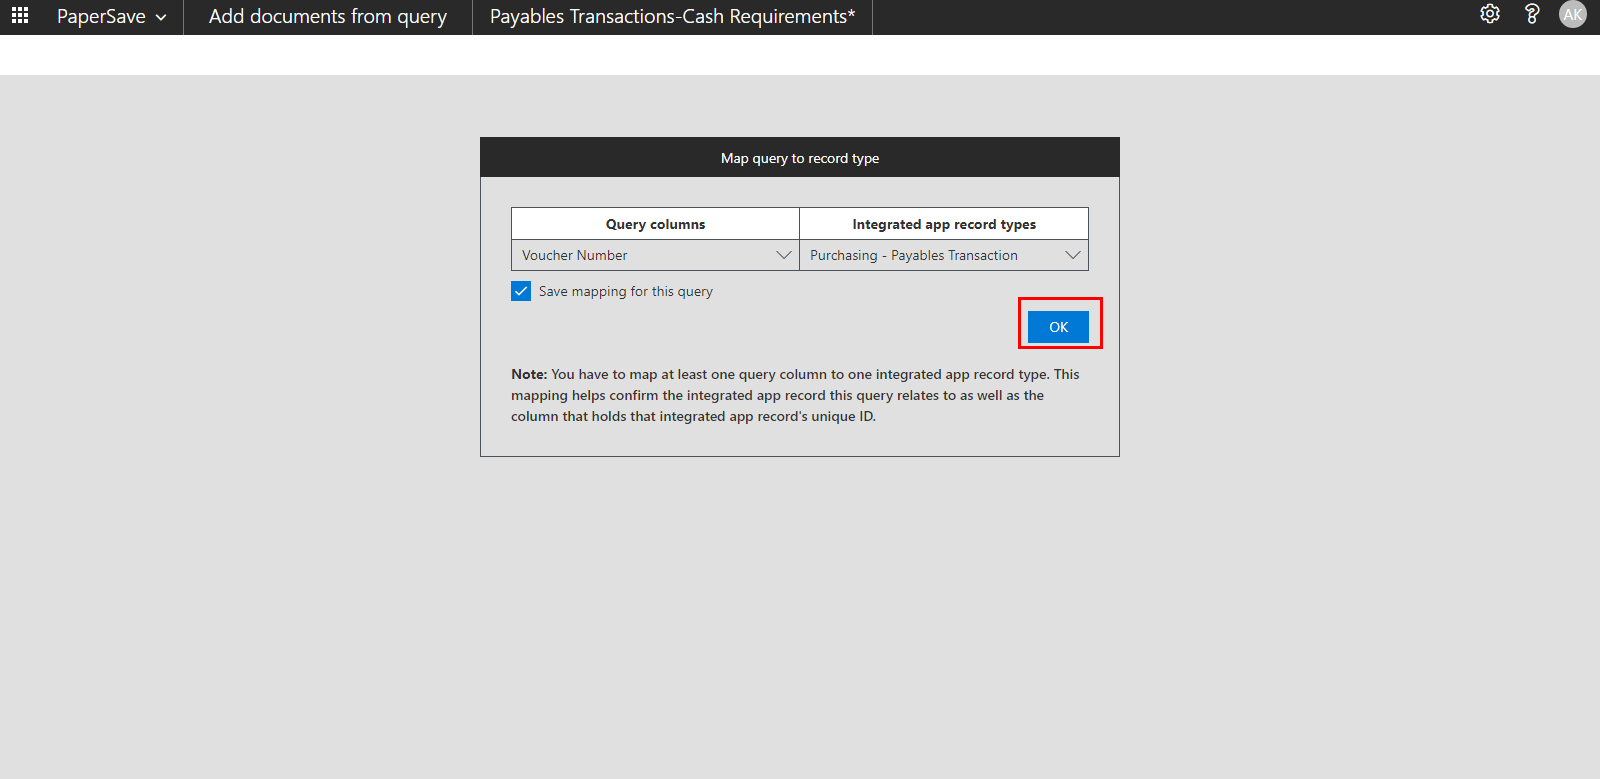The height and width of the screenshot is (779, 1600).
Task: Switch to Add documents from query tab
Action: click(327, 17)
